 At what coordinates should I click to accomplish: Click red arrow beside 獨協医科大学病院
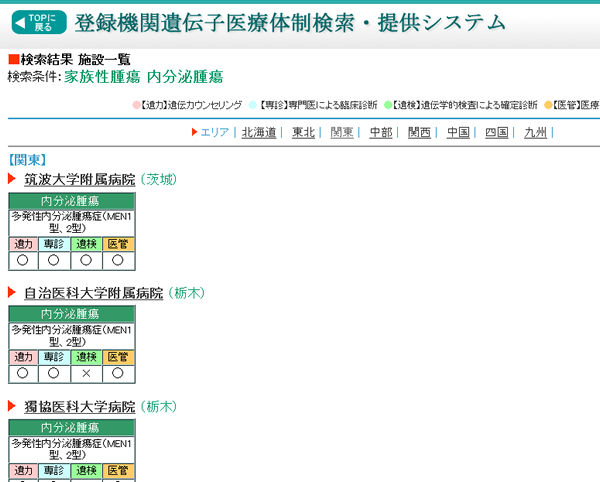(12, 405)
